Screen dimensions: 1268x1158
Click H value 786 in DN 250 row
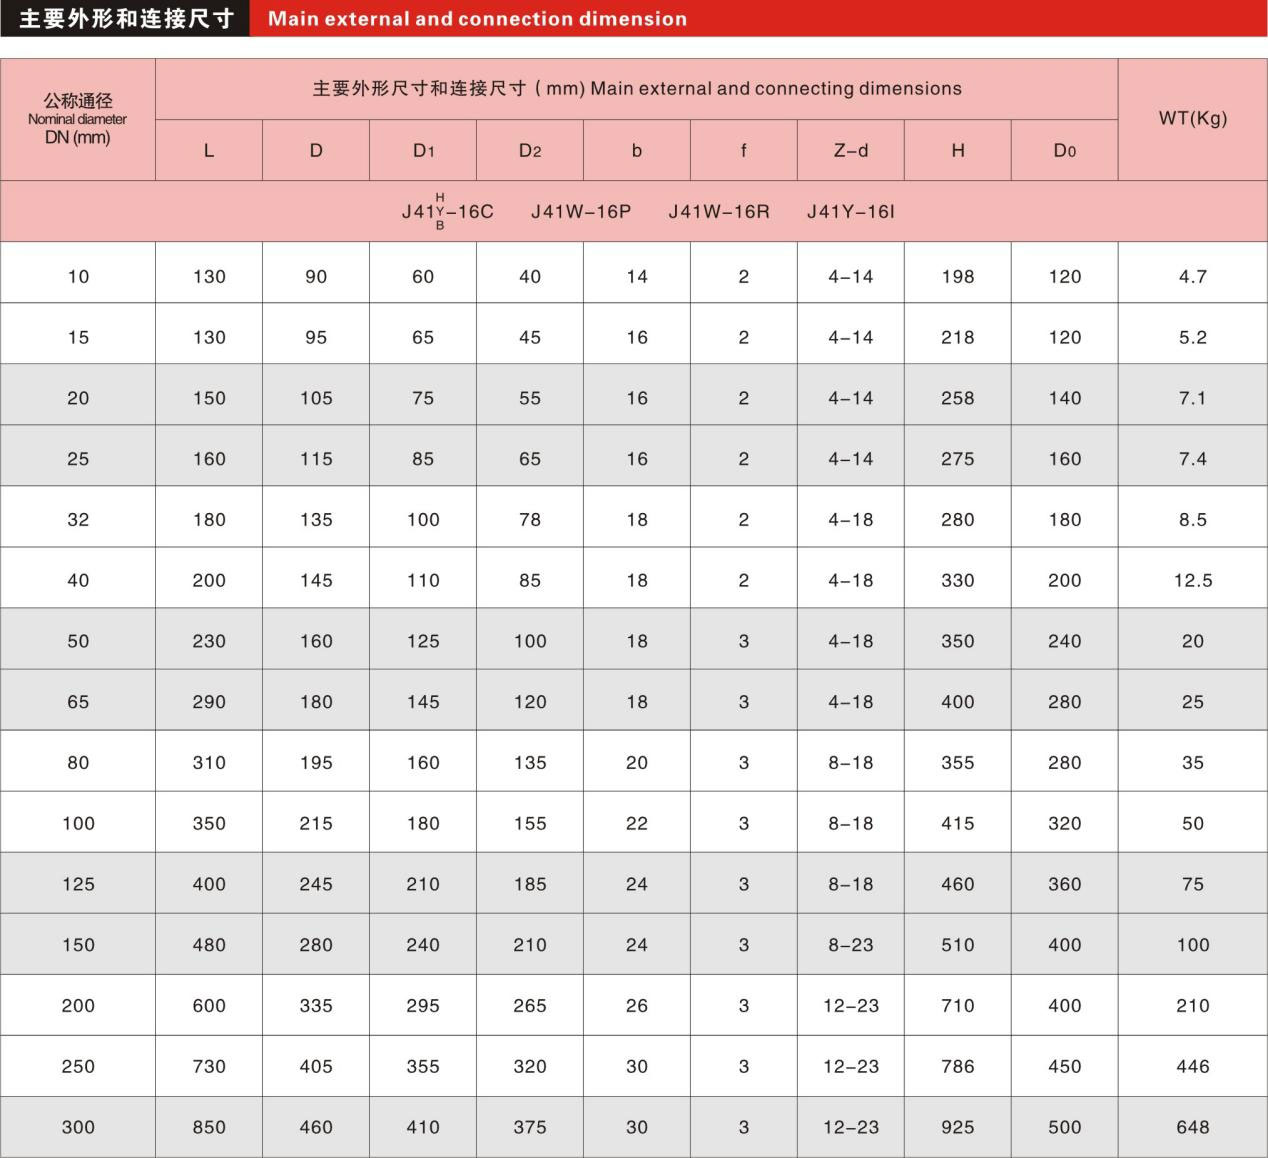tap(957, 1066)
